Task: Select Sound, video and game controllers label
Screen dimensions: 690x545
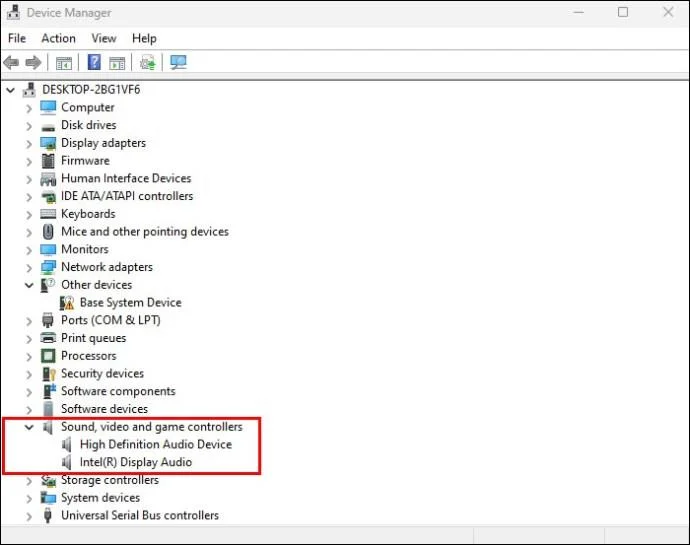Action: 152,427
